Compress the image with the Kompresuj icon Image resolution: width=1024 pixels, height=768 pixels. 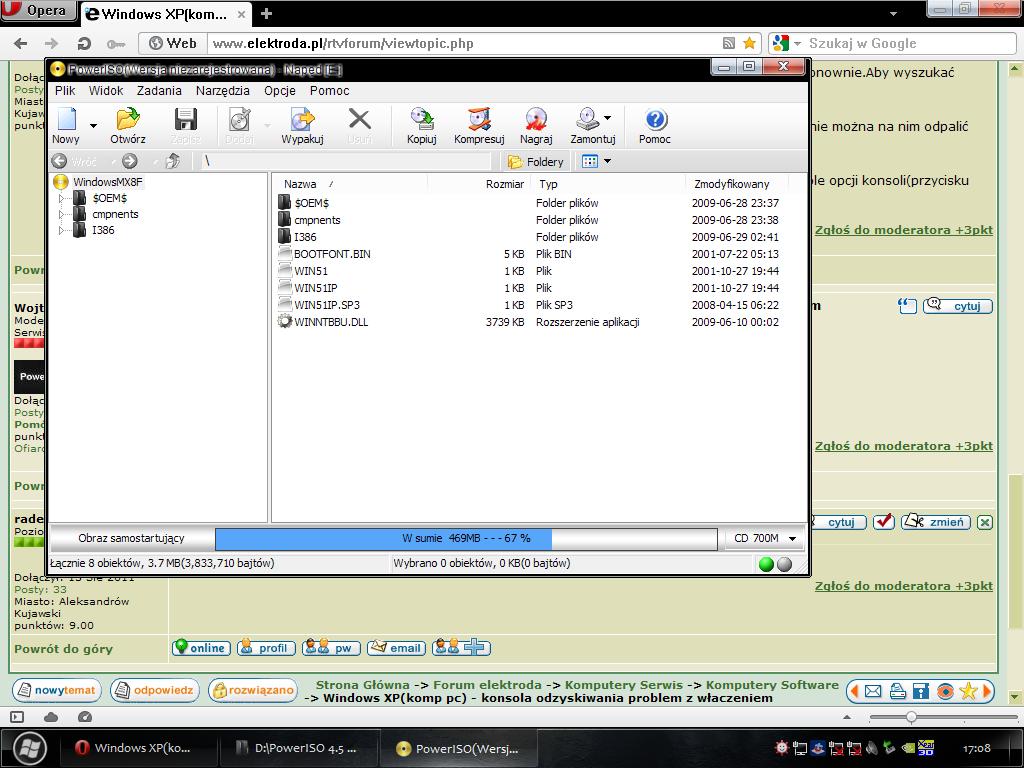[479, 120]
